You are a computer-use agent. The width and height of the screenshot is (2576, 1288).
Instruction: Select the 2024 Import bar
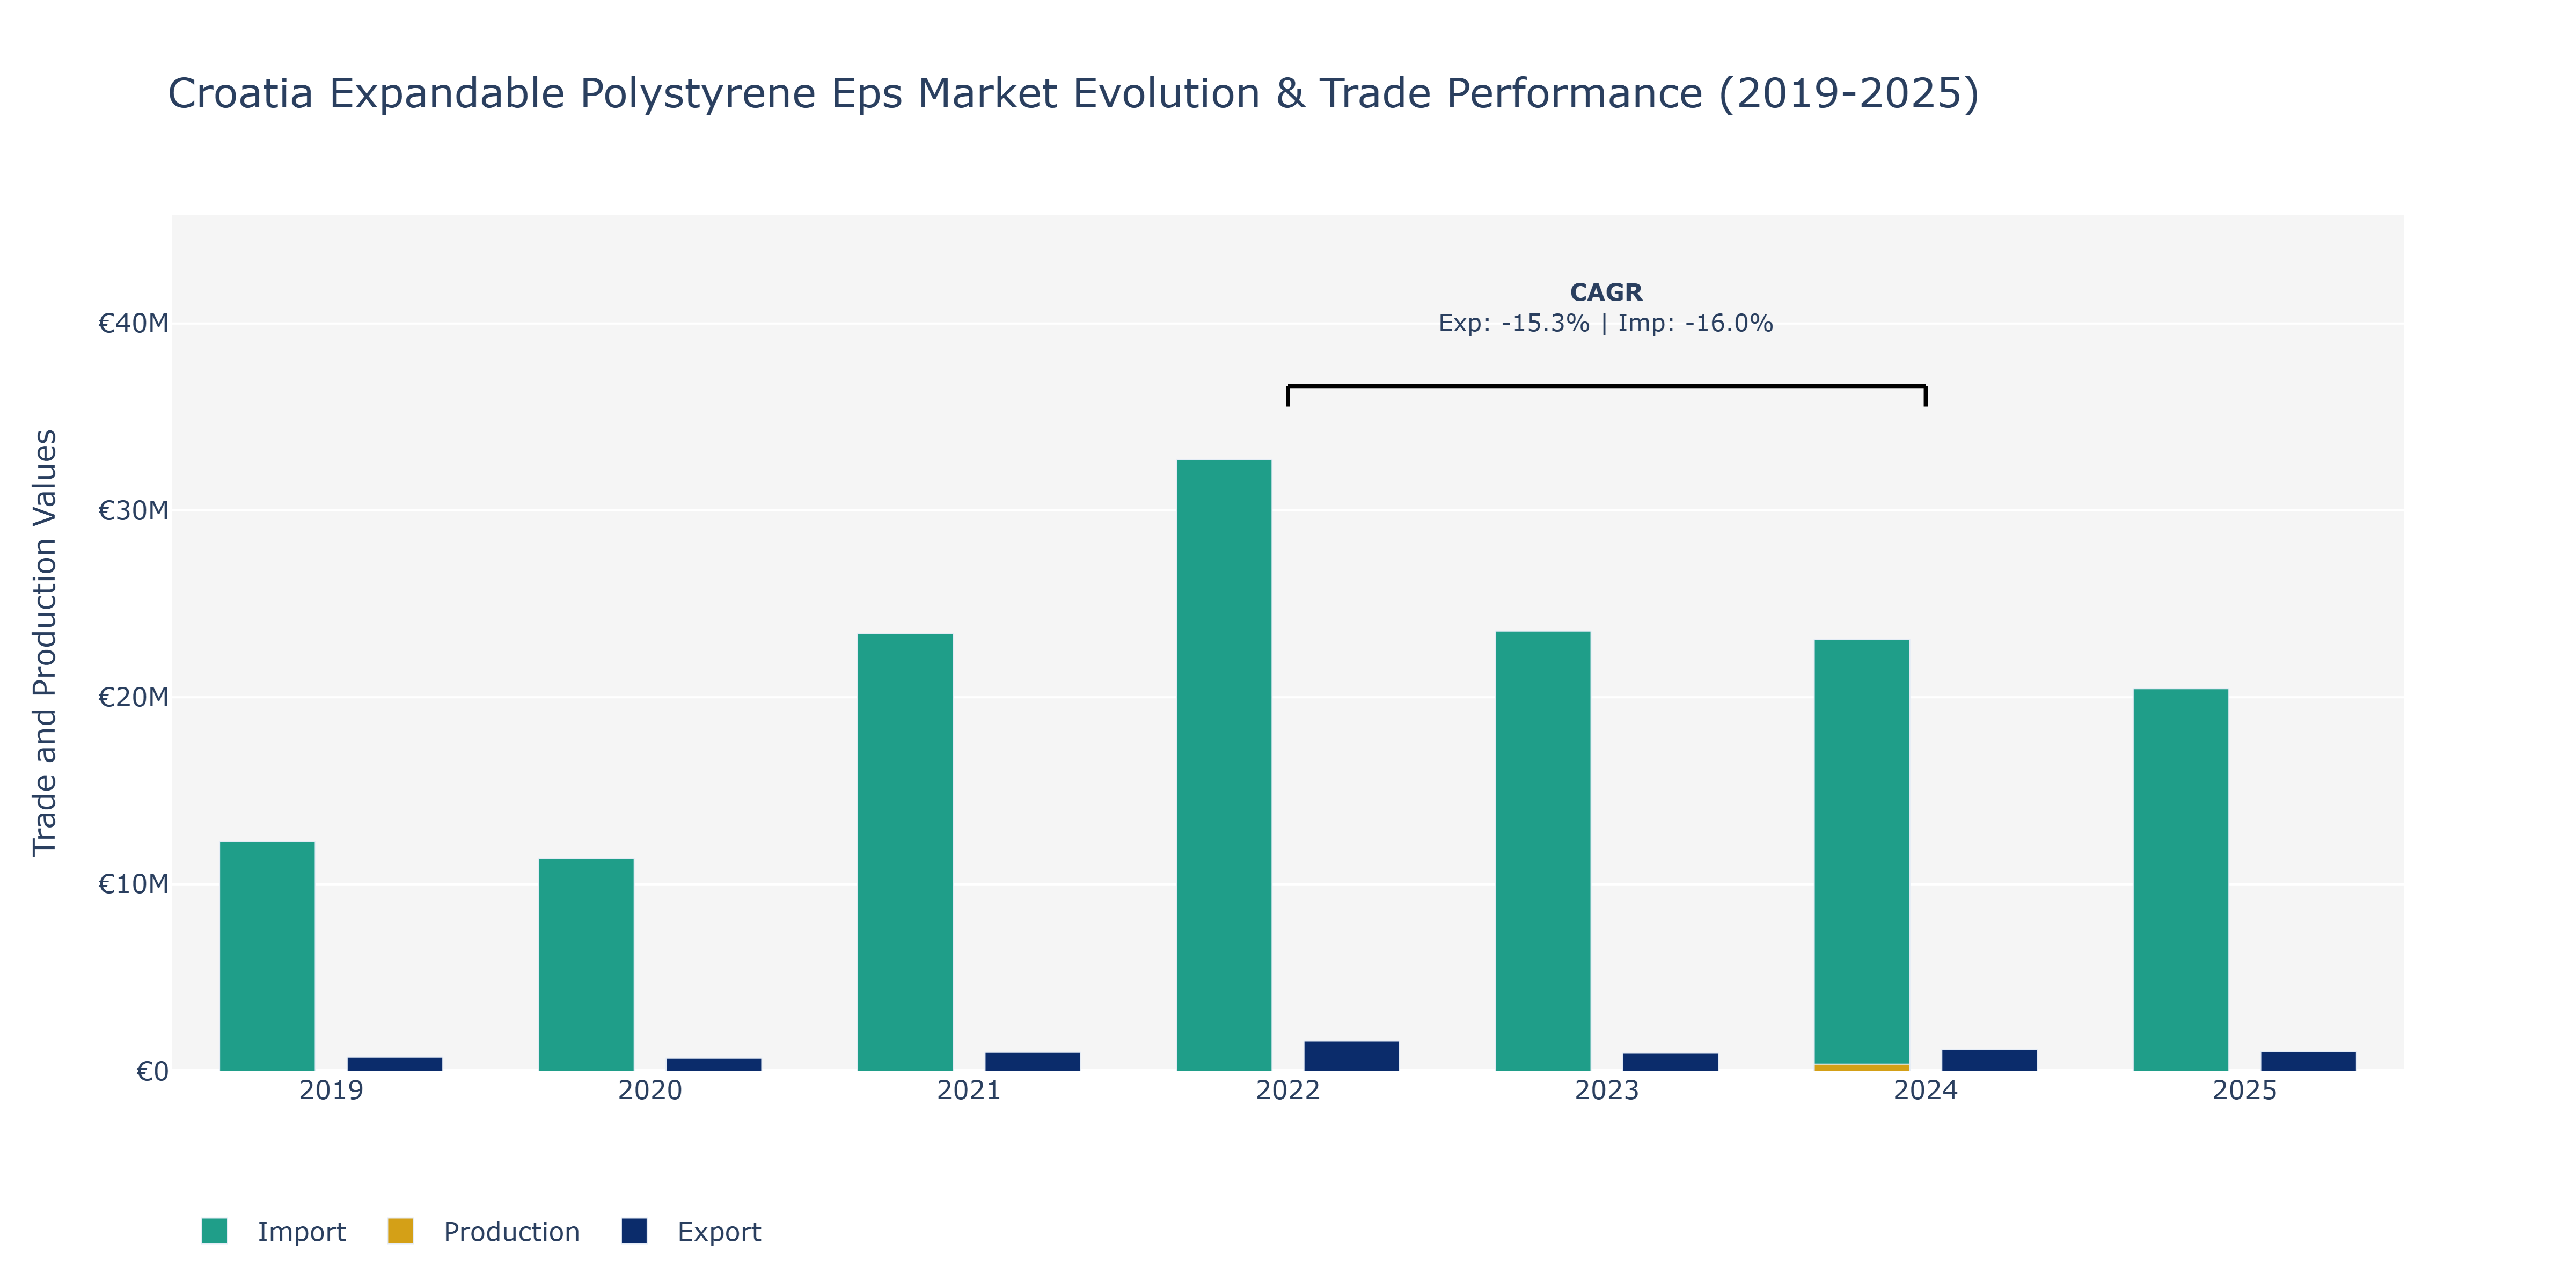pos(1862,852)
